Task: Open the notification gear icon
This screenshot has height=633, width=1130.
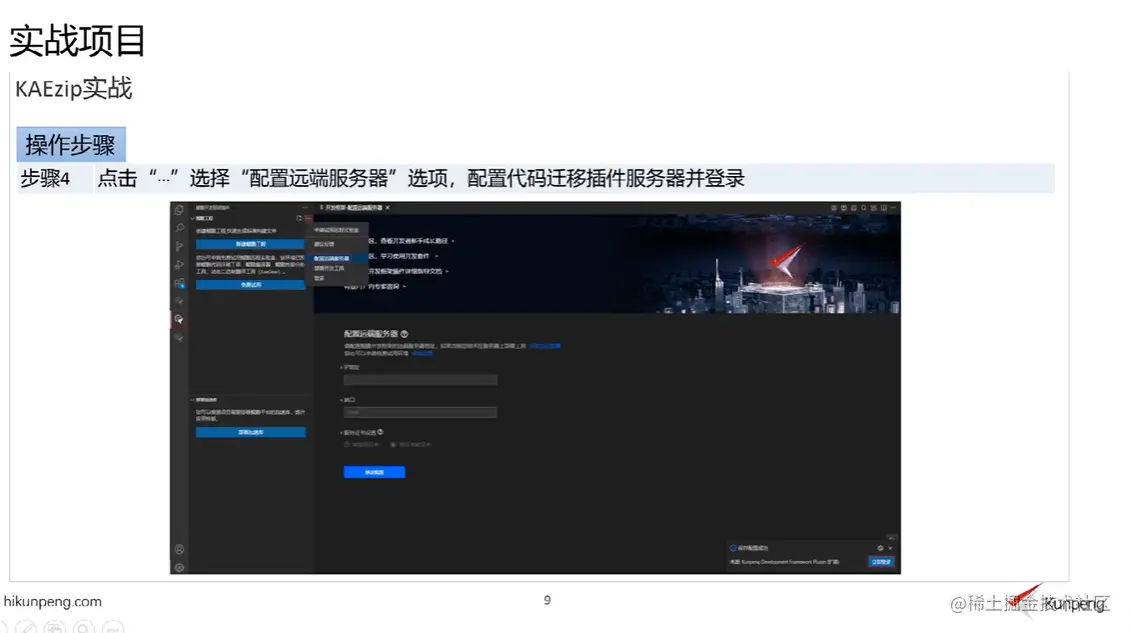Action: (x=880, y=548)
